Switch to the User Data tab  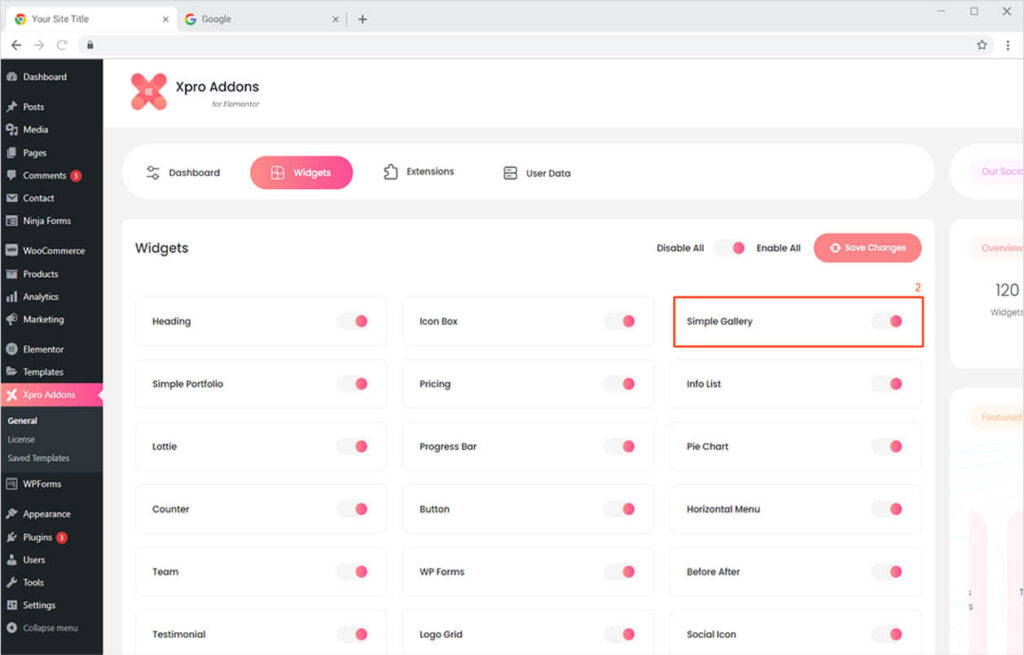click(x=536, y=173)
